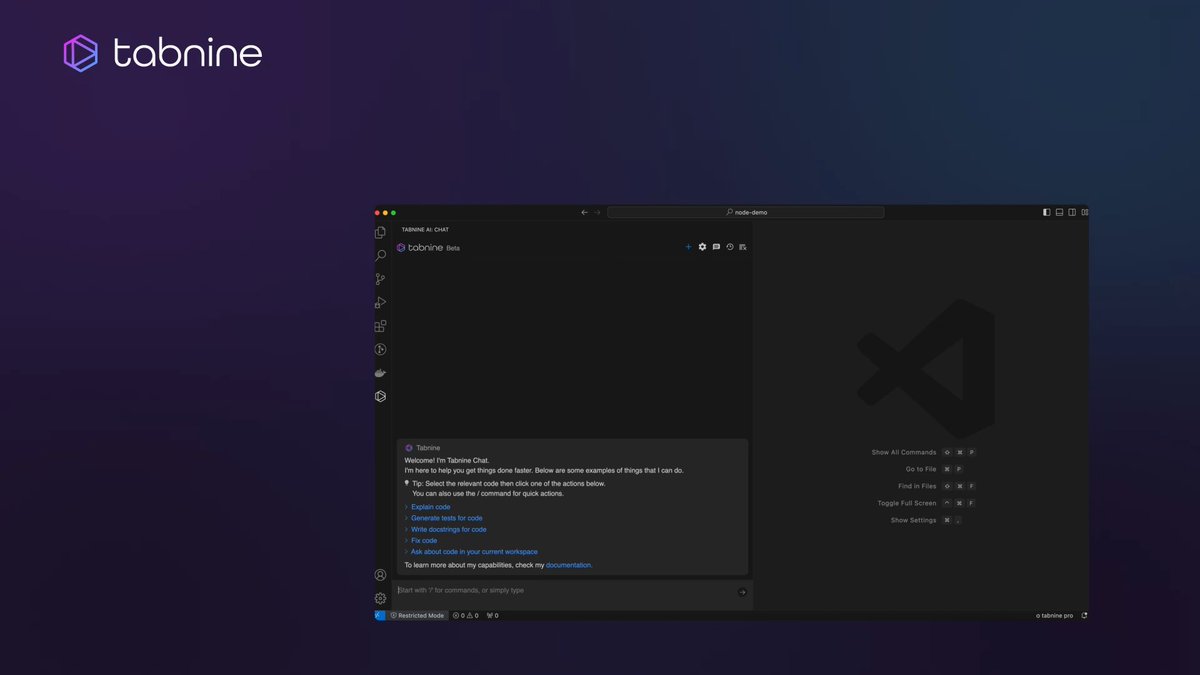Click the Tabnine sender name in welcome message
The width and height of the screenshot is (1200, 675).
[428, 448]
